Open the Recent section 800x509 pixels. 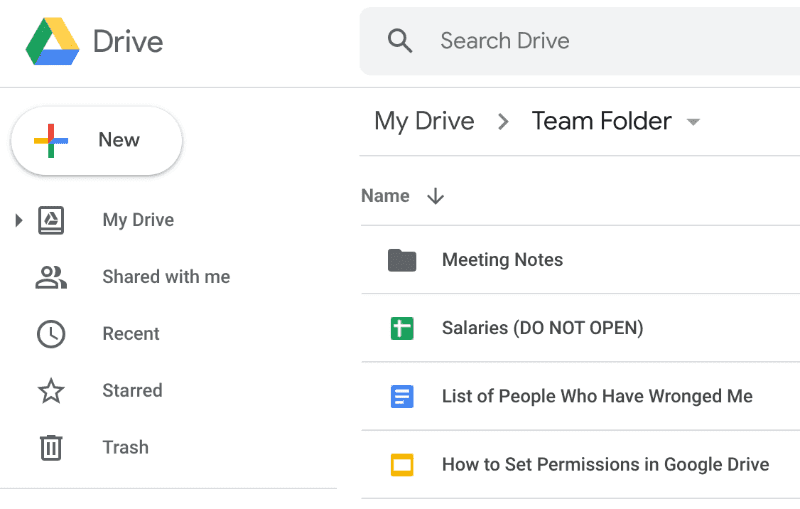[131, 334]
